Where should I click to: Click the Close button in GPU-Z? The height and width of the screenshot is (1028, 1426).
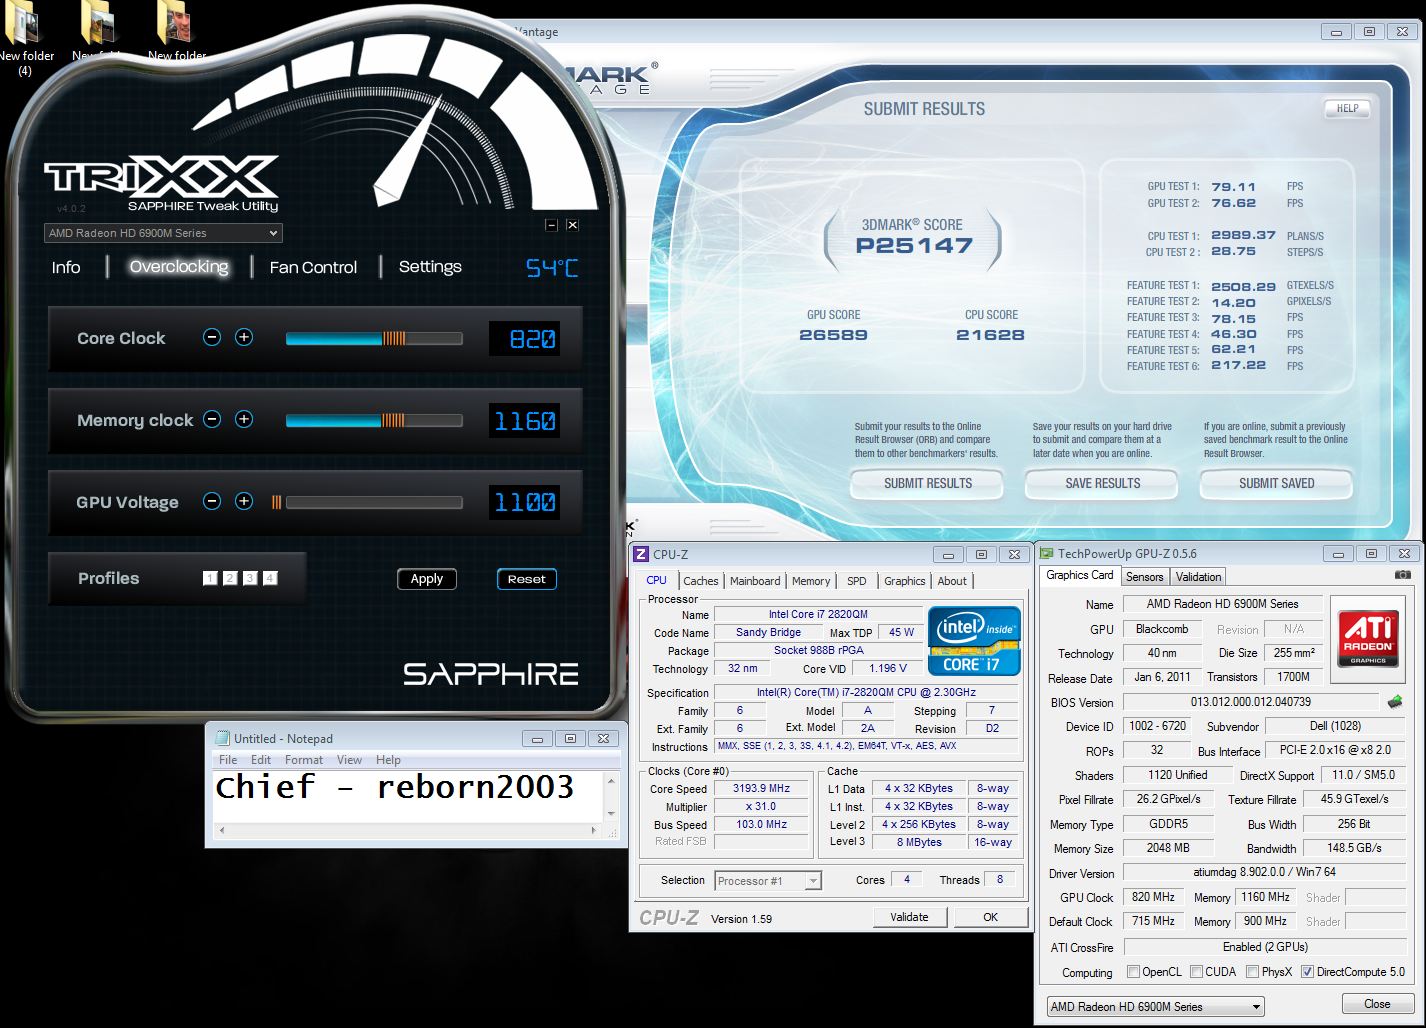pos(1377,1004)
